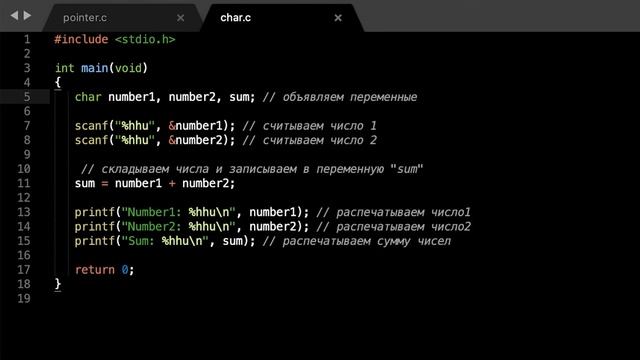Image resolution: width=640 pixels, height=360 pixels.
Task: Click the string "Sum: %hhu\n"
Action: pyautogui.click(x=165, y=241)
